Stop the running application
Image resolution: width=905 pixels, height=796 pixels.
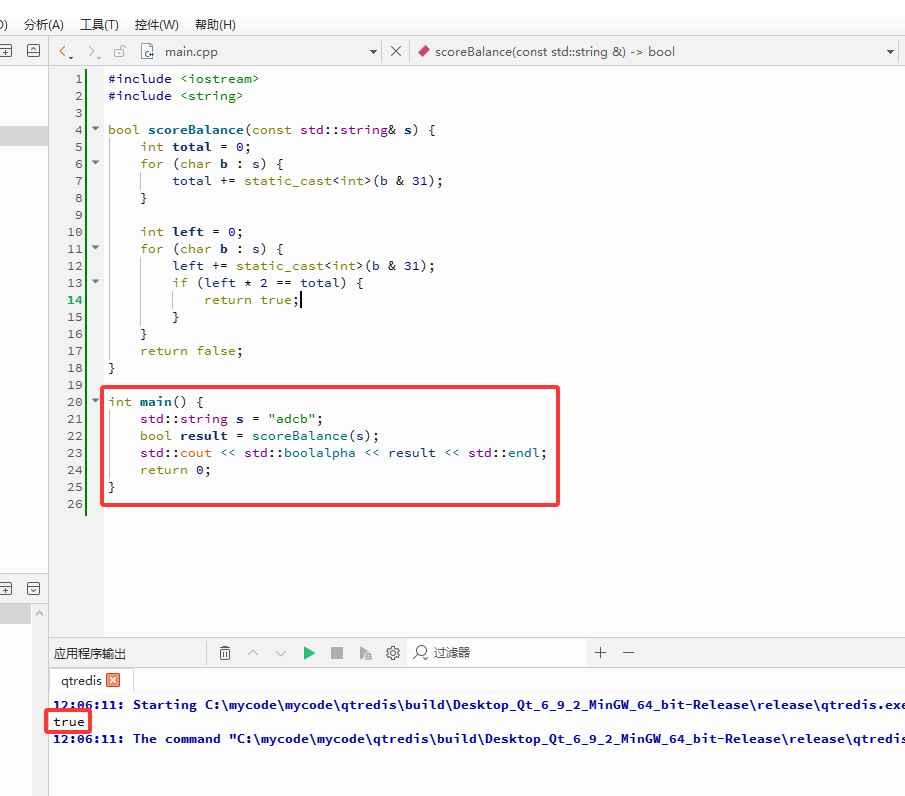[x=337, y=653]
